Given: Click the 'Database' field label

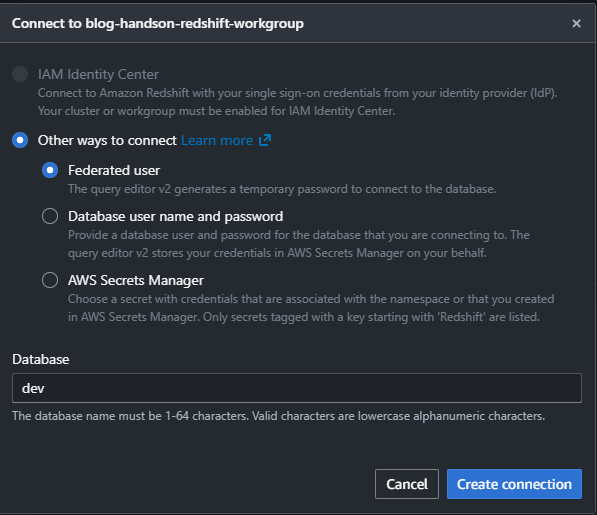Looking at the screenshot, I should [x=41, y=359].
